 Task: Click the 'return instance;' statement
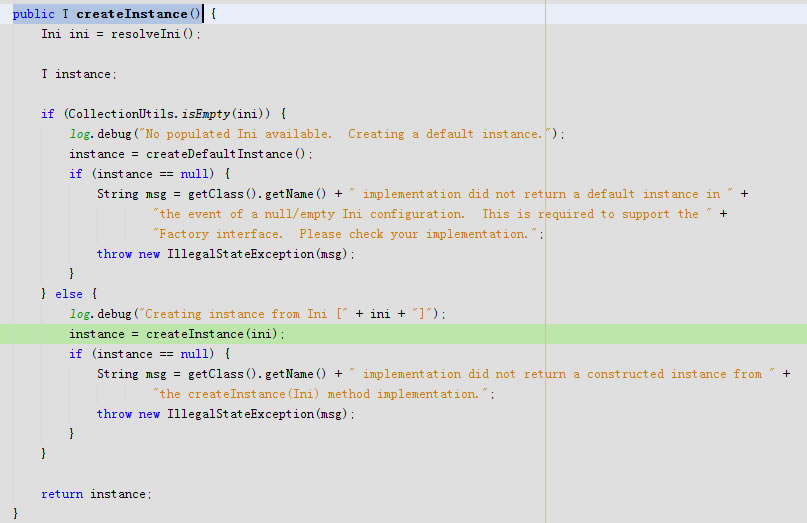(x=96, y=494)
